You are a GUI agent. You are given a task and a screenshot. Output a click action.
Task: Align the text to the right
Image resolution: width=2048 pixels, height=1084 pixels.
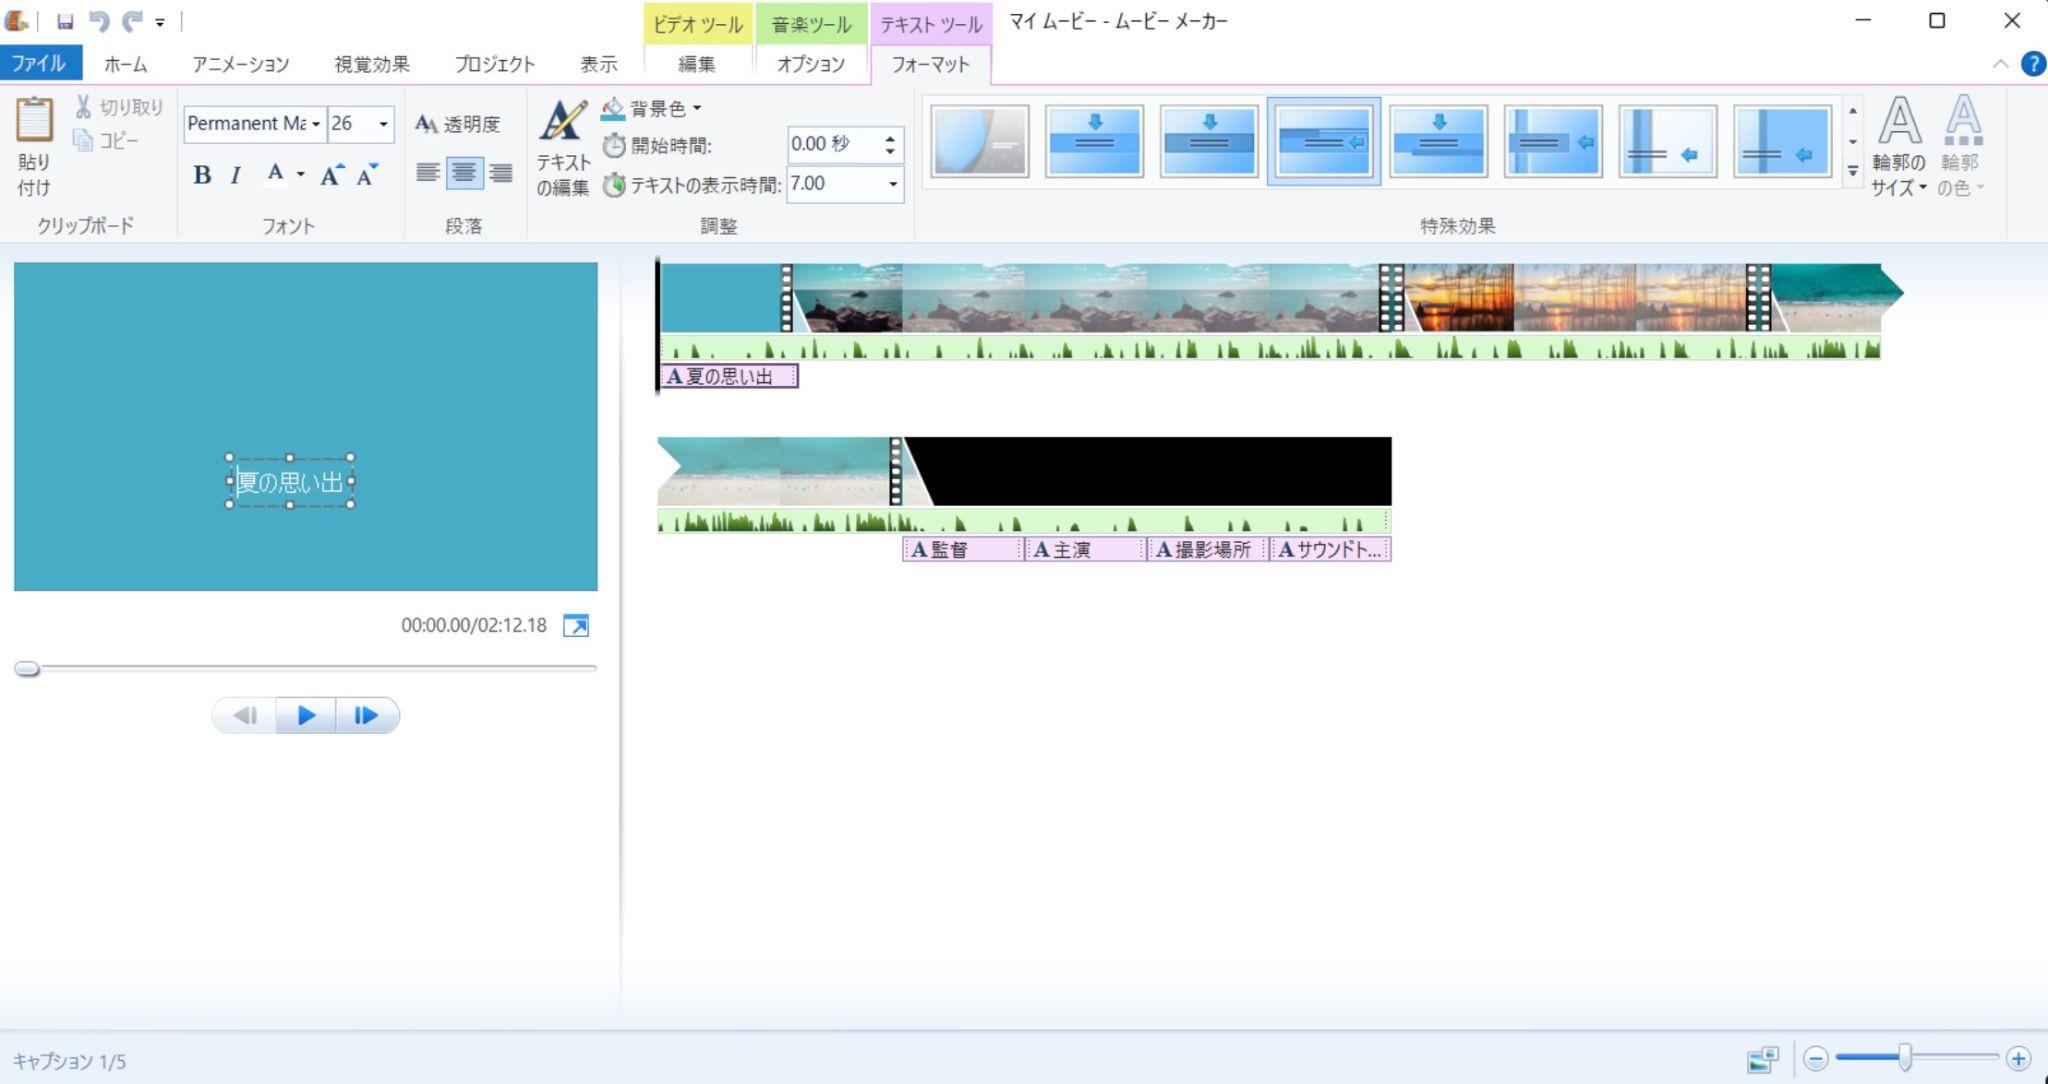(501, 173)
